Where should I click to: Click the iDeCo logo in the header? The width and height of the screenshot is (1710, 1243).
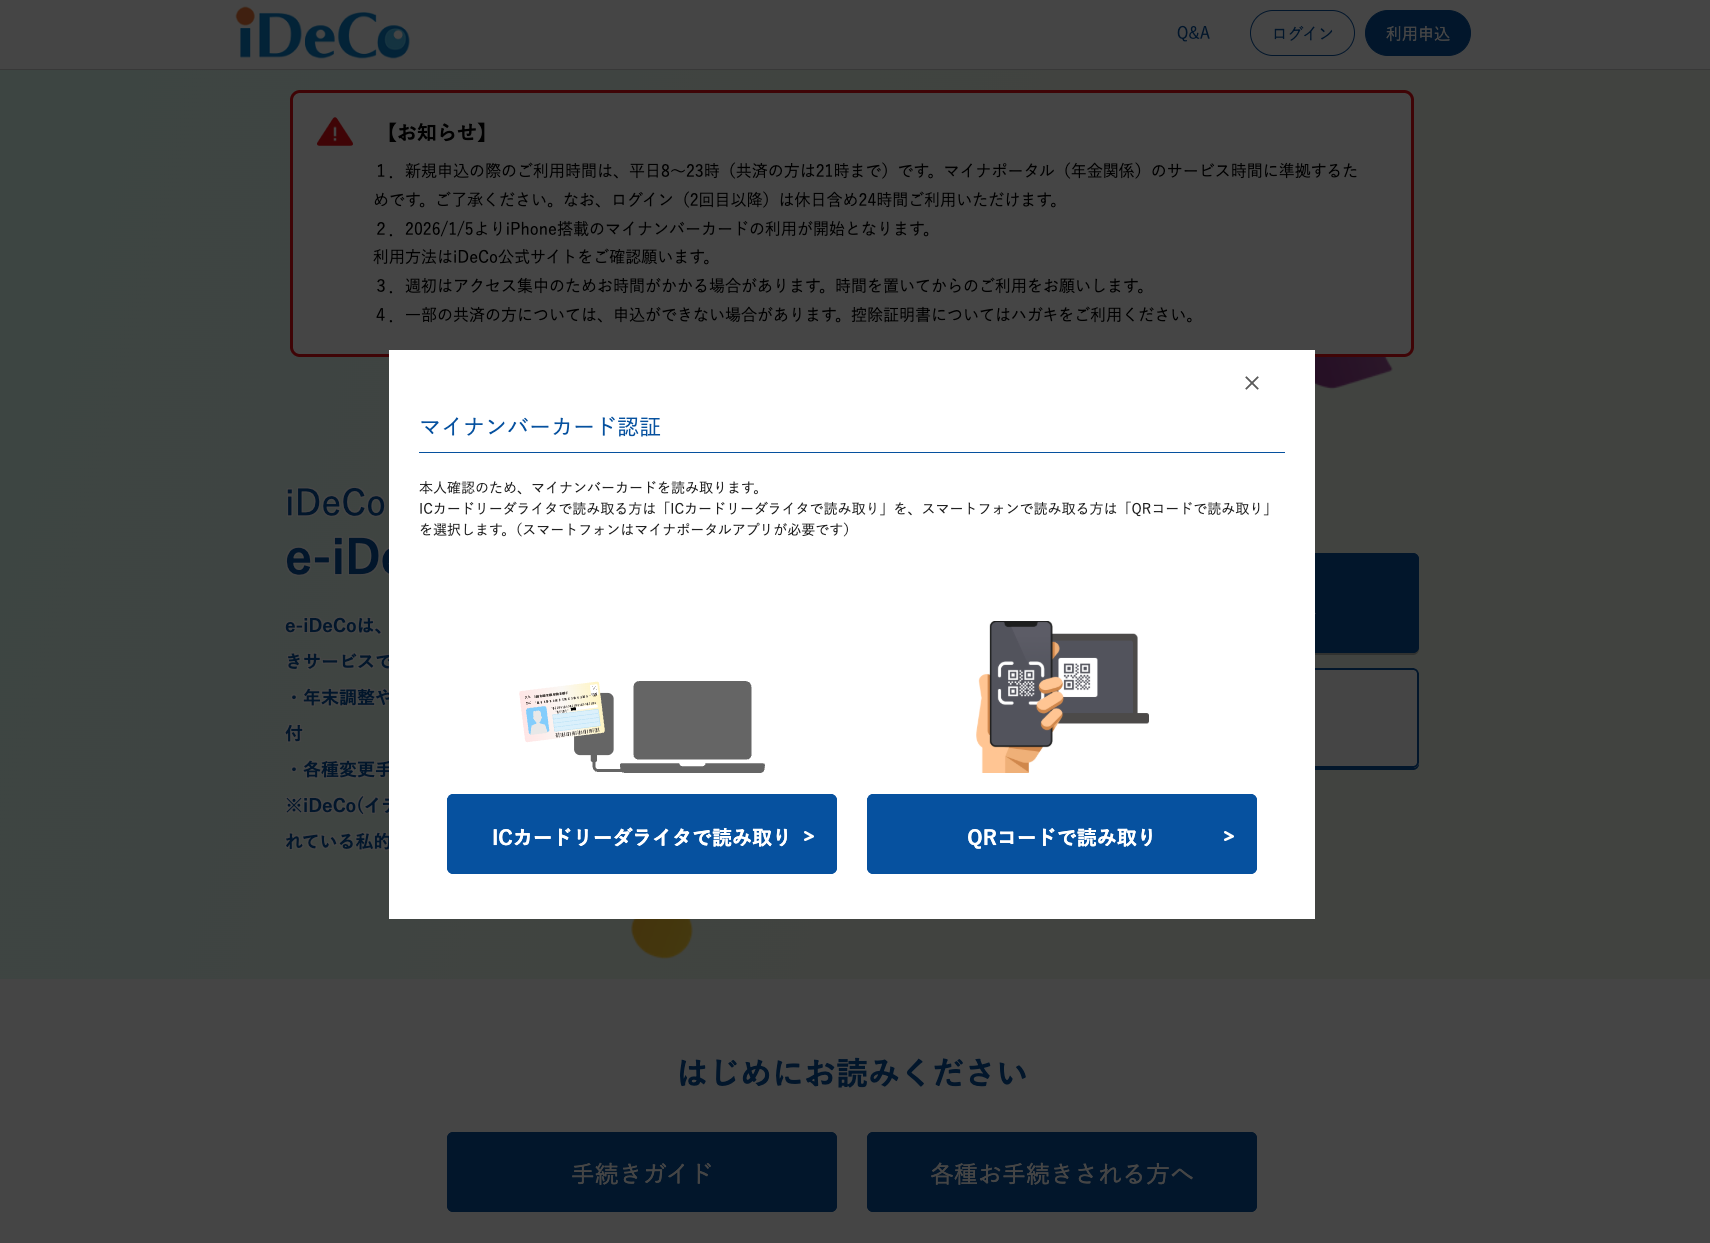322,34
